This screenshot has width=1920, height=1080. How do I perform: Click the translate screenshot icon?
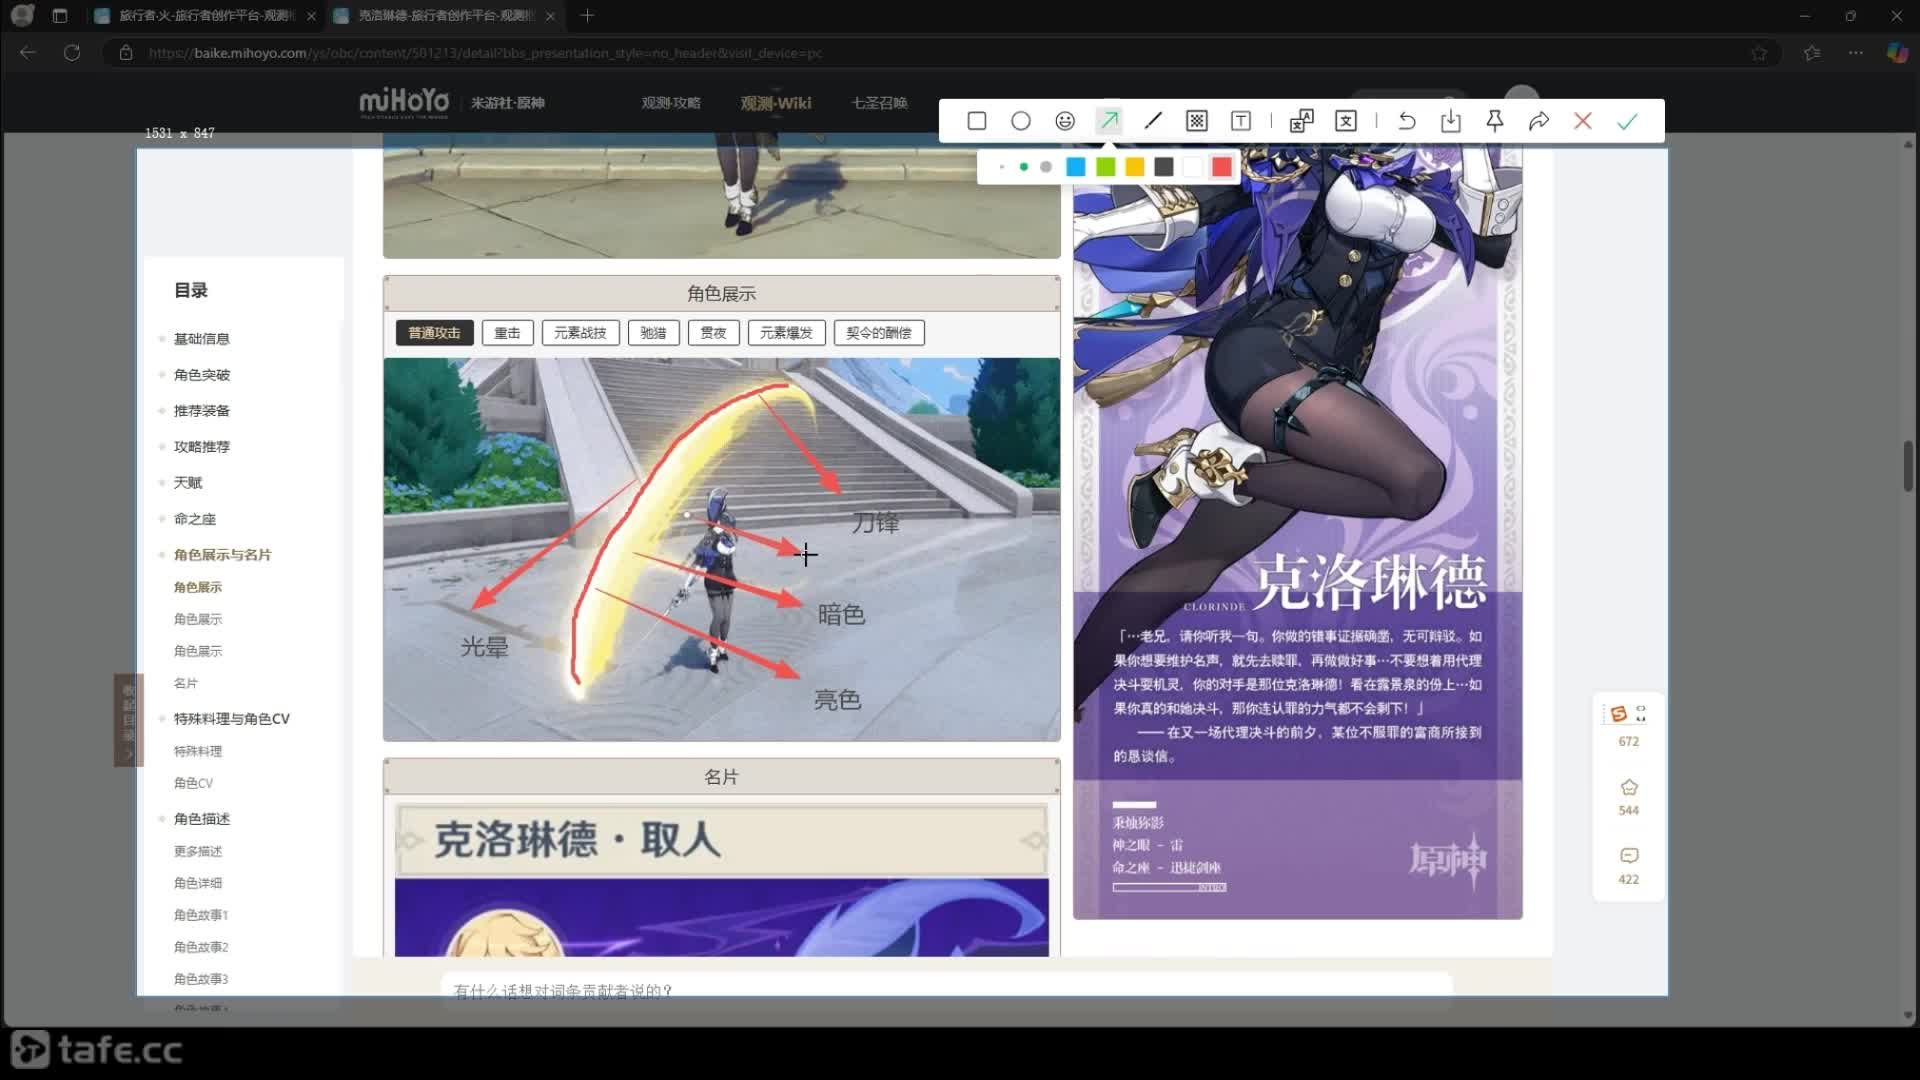(1302, 121)
